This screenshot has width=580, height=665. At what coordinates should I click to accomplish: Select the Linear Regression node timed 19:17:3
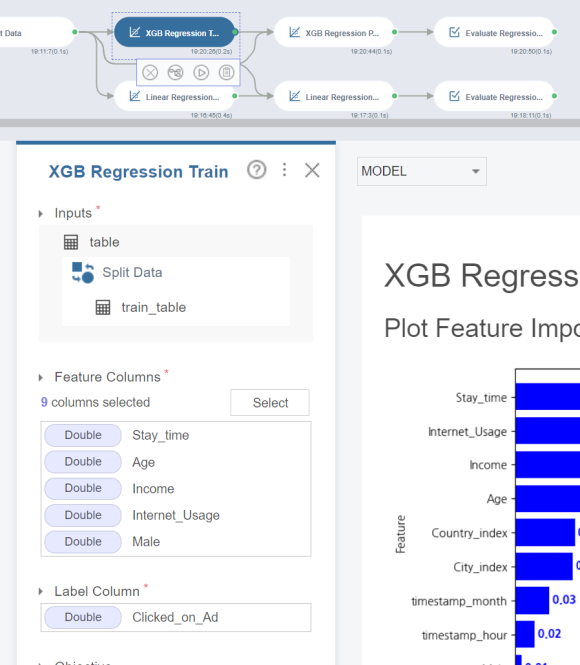click(334, 96)
